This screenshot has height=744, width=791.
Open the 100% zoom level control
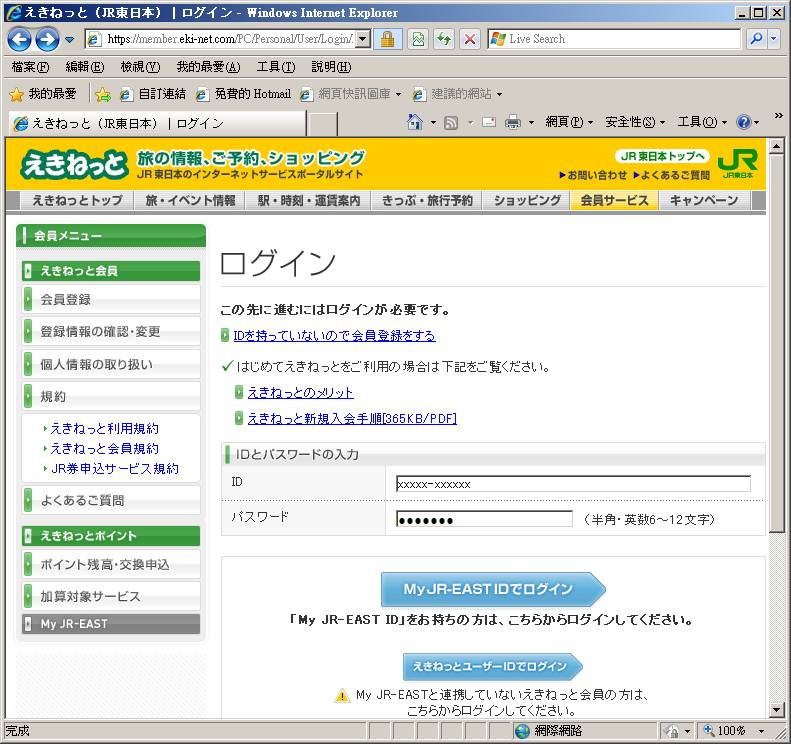pos(734,730)
